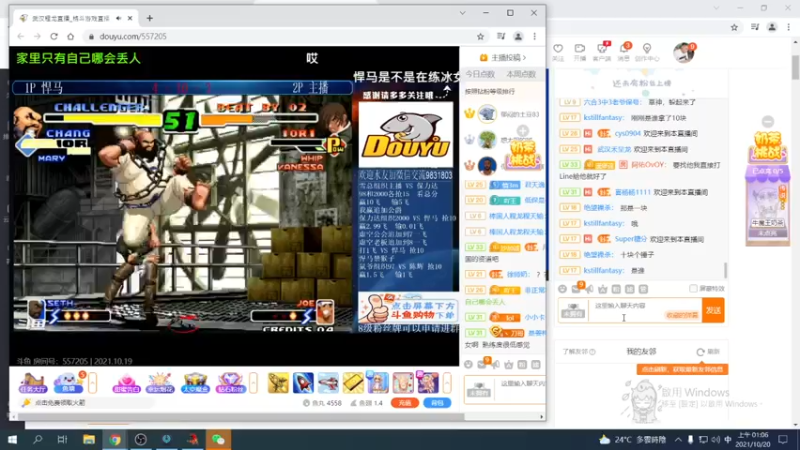This screenshot has width=800, height=450.
Task: Send the rocket gift
Action: (303, 383)
